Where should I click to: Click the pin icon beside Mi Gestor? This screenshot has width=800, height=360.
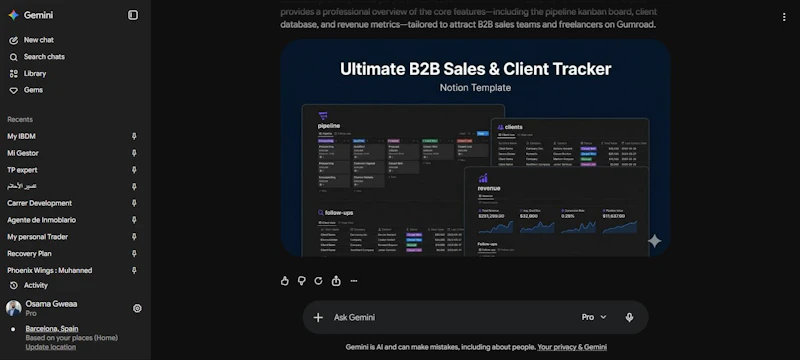(134, 153)
